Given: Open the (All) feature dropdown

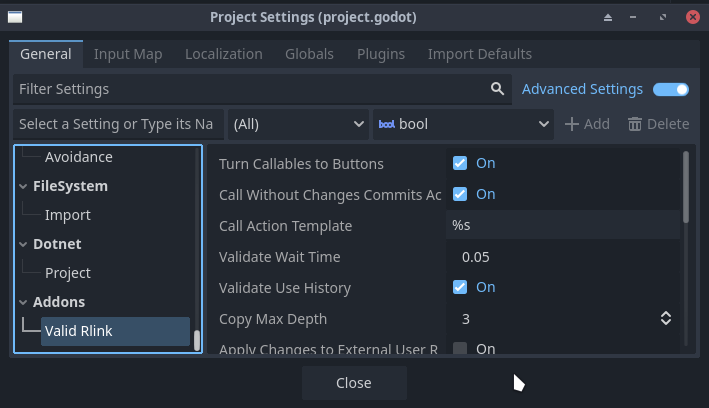Looking at the screenshot, I should (x=298, y=124).
